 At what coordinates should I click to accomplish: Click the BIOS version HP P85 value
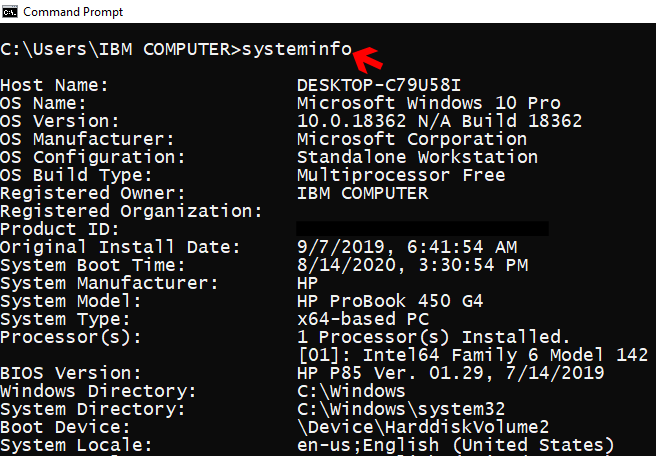coord(450,373)
